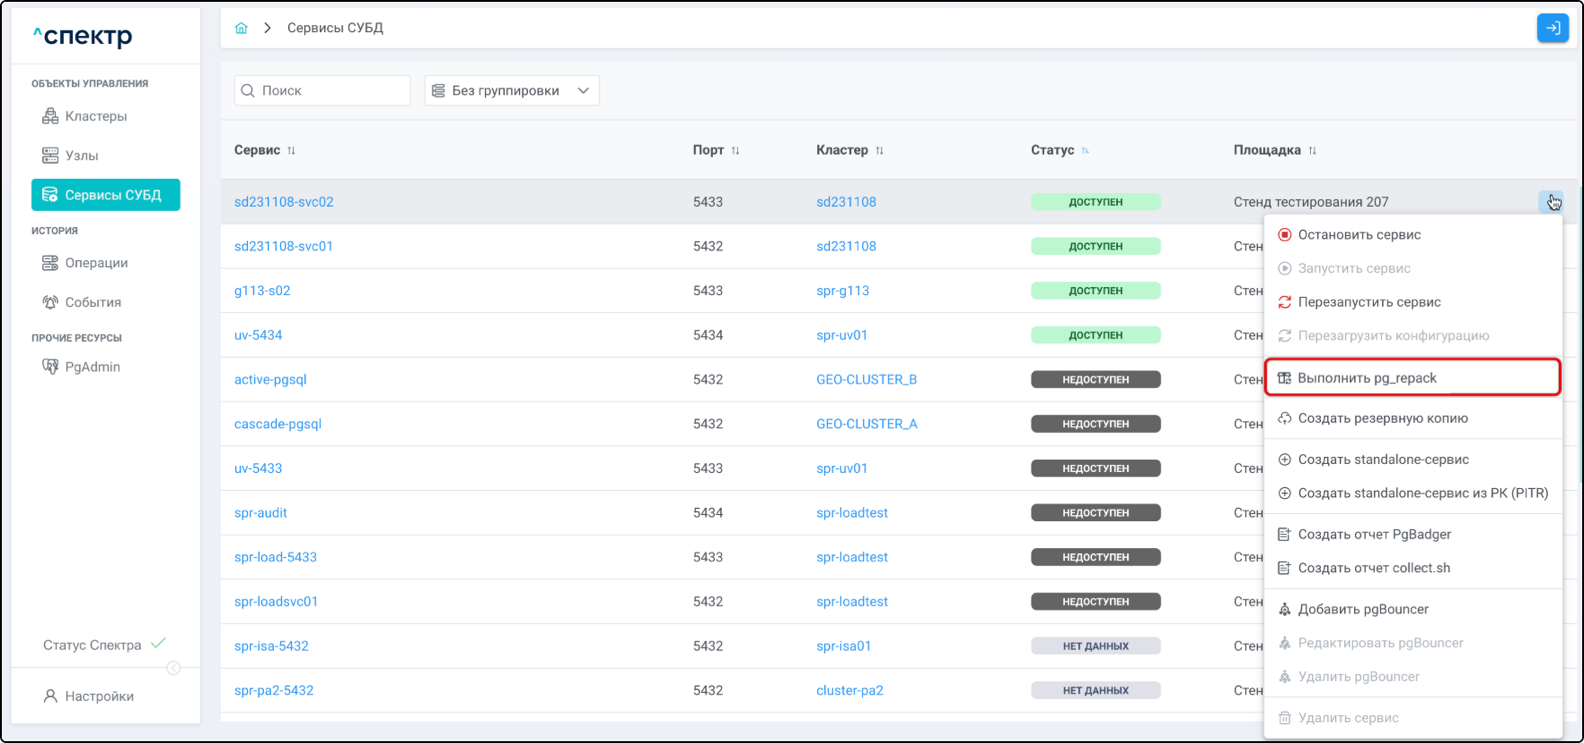This screenshot has width=1584, height=743.
Task: Open the GEO-CLUSTER_B cluster link
Action: [x=866, y=380]
